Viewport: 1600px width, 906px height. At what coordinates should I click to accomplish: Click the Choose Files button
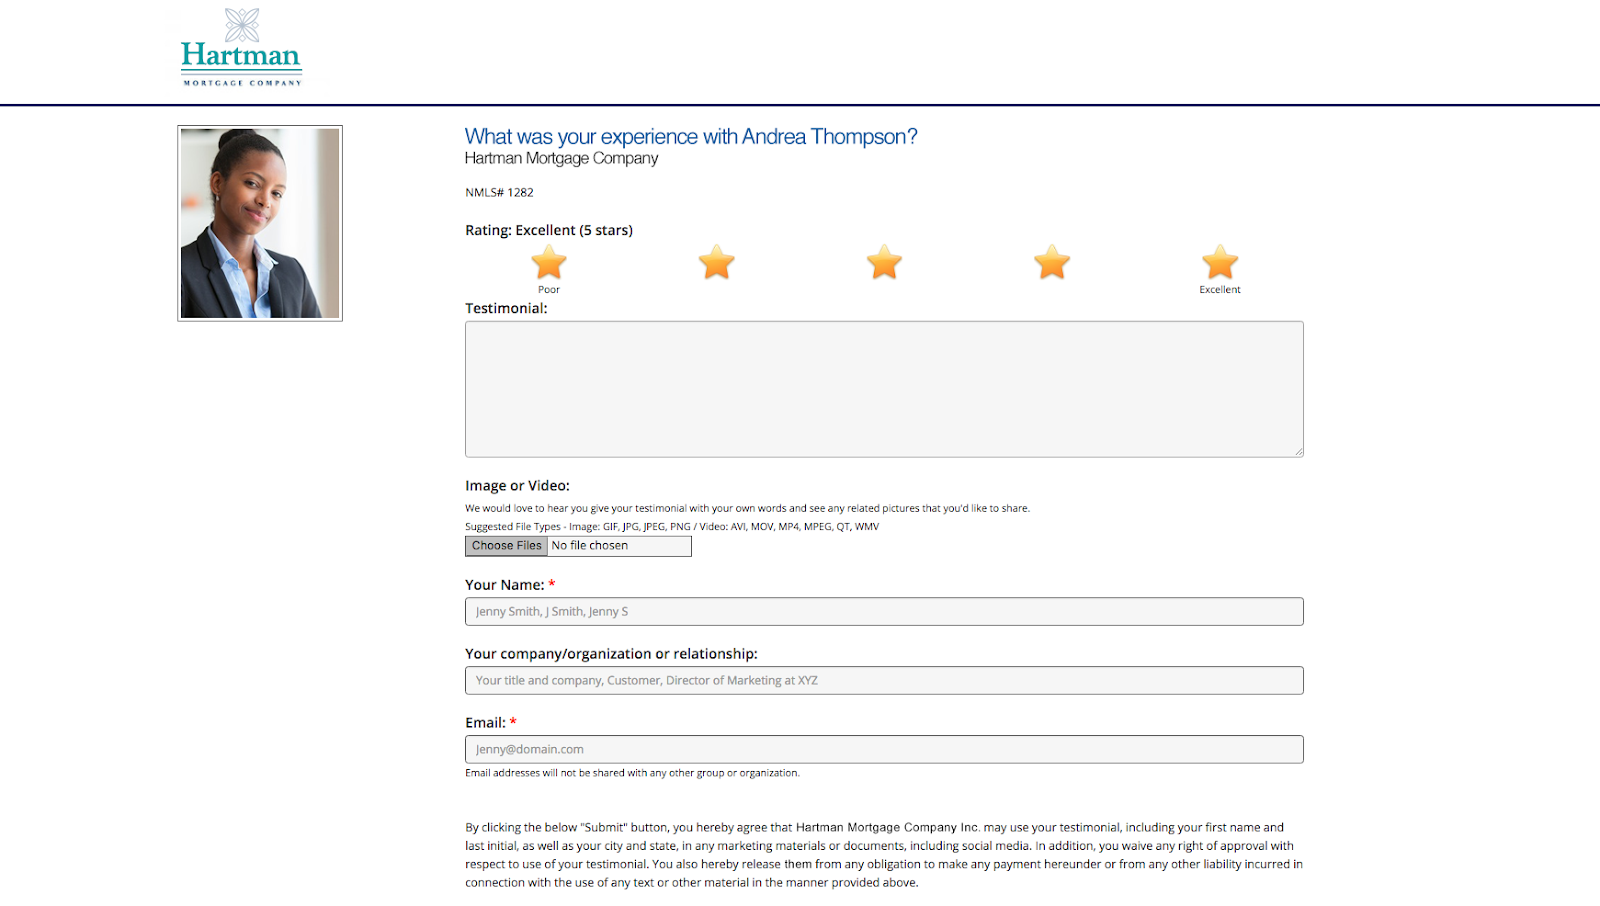pos(506,546)
